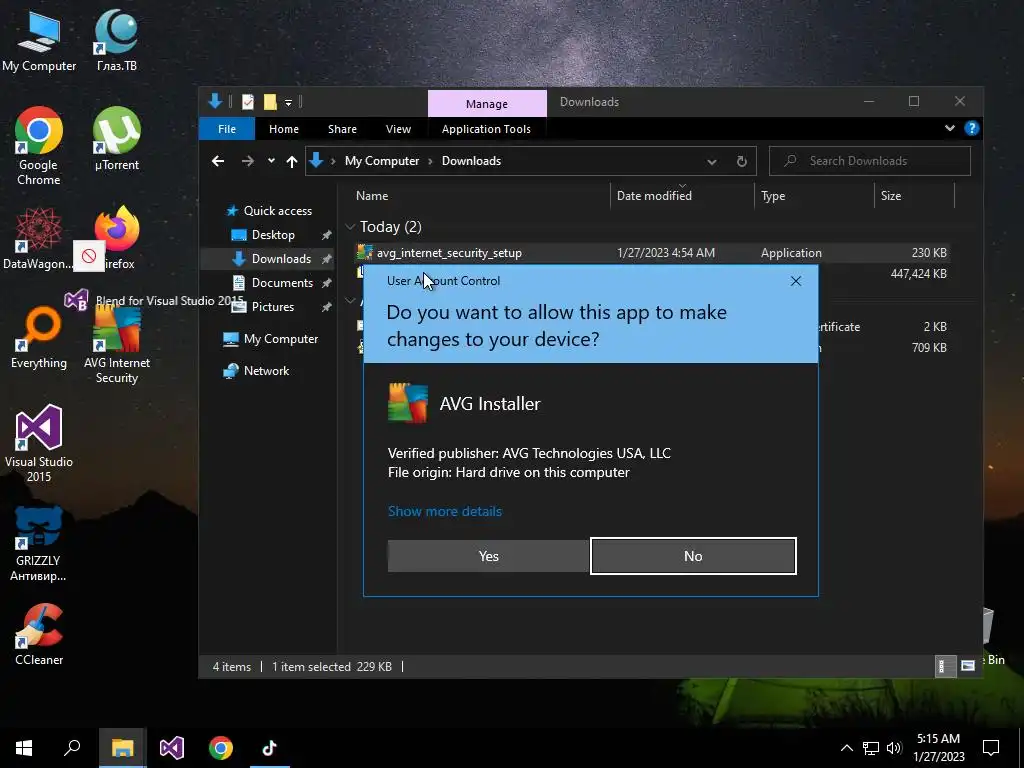The width and height of the screenshot is (1024, 768).
Task: Click Properties quick access toolbar icon
Action: coord(248,102)
